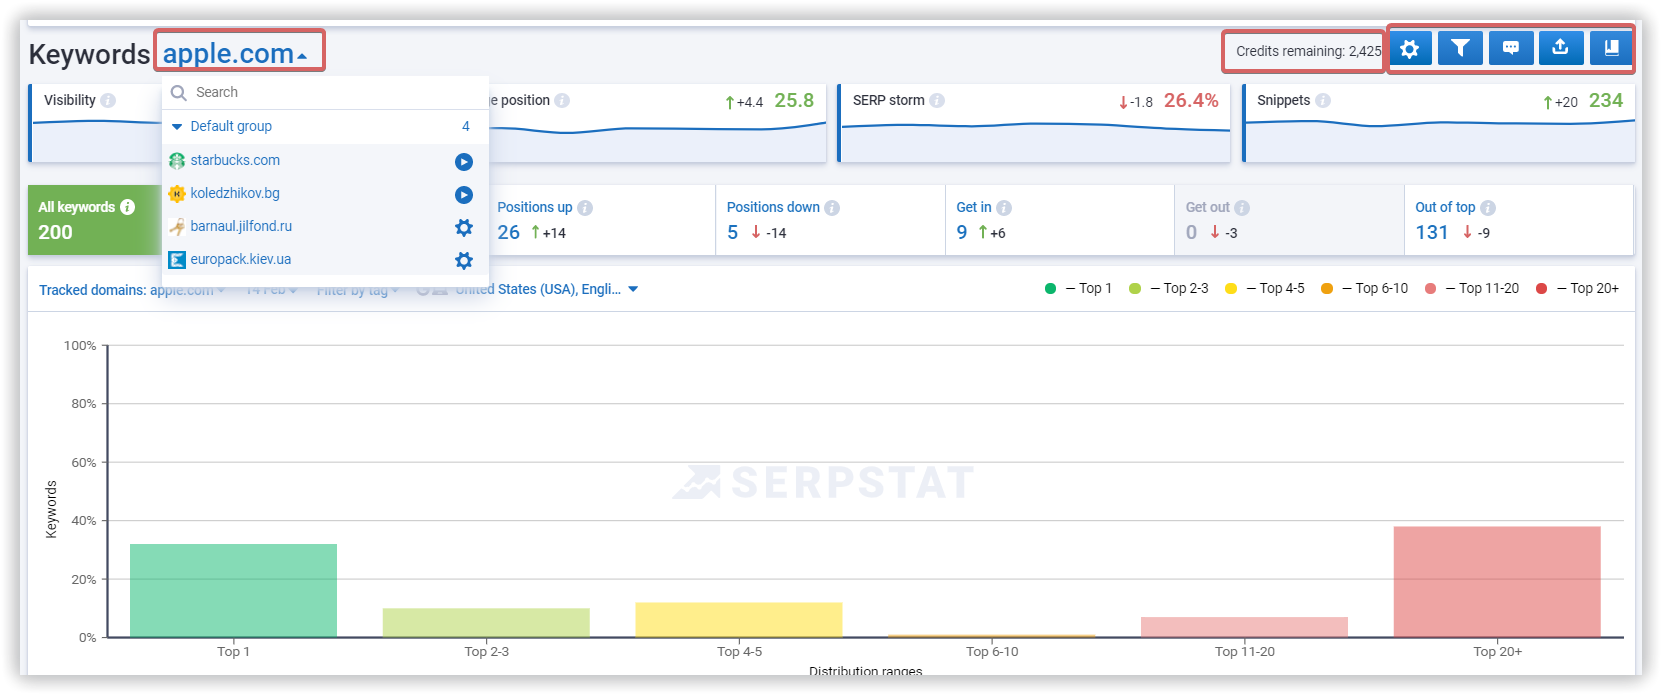The image size is (1662, 695).
Task: Select the Out of top tab
Action: [x=1519, y=220]
